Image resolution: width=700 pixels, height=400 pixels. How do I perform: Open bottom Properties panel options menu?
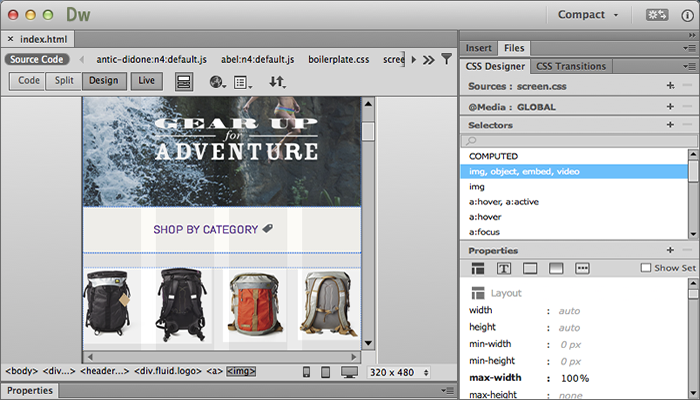click(x=448, y=391)
